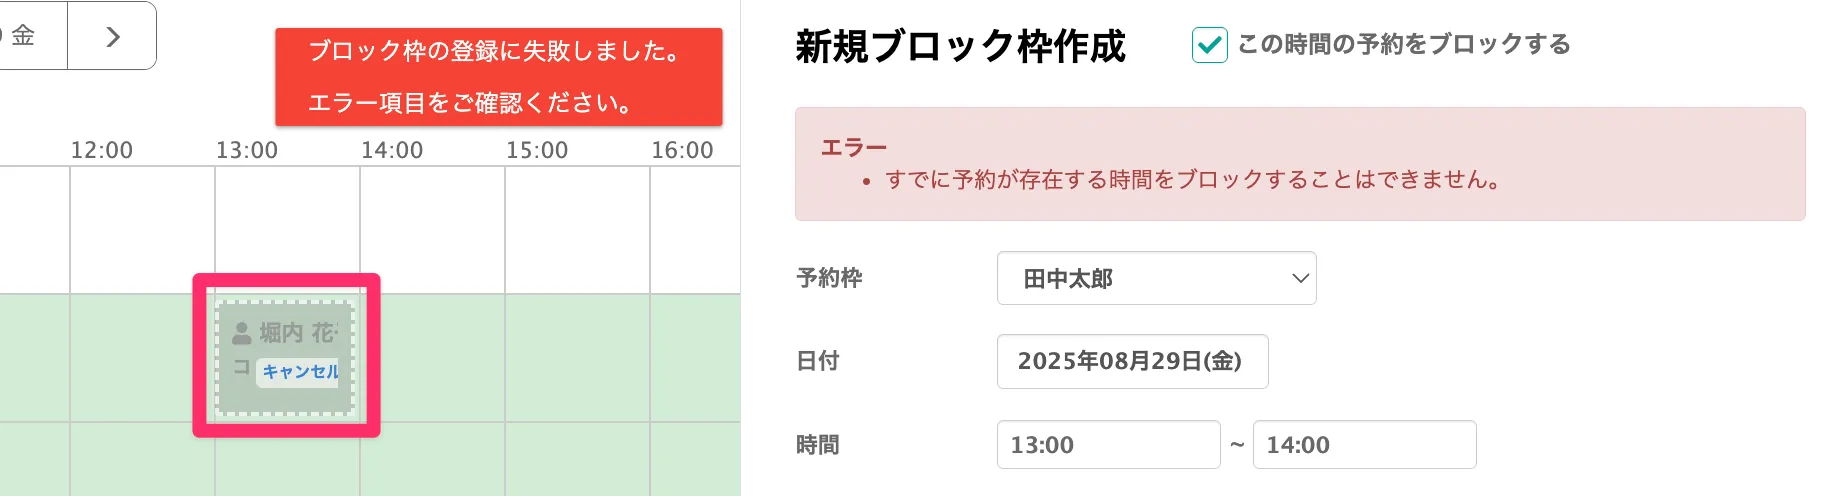
Task: Click the error message すでに予約が存在する時間
Action: (x=1192, y=180)
